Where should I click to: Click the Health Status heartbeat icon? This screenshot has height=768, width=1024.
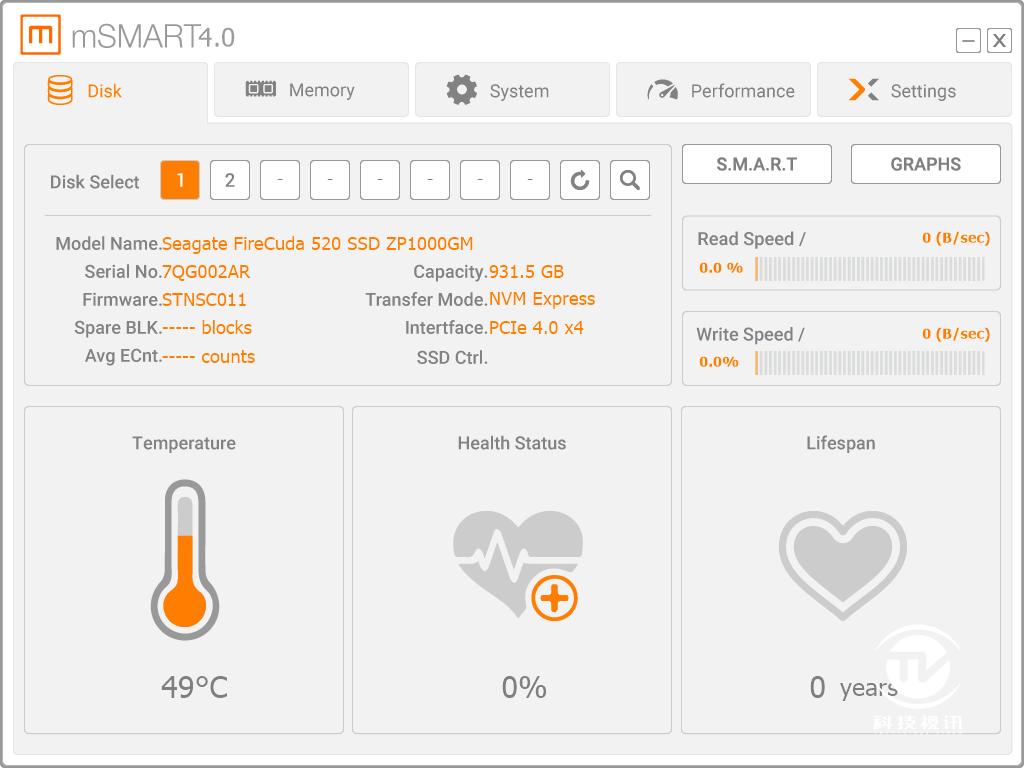coord(517,565)
